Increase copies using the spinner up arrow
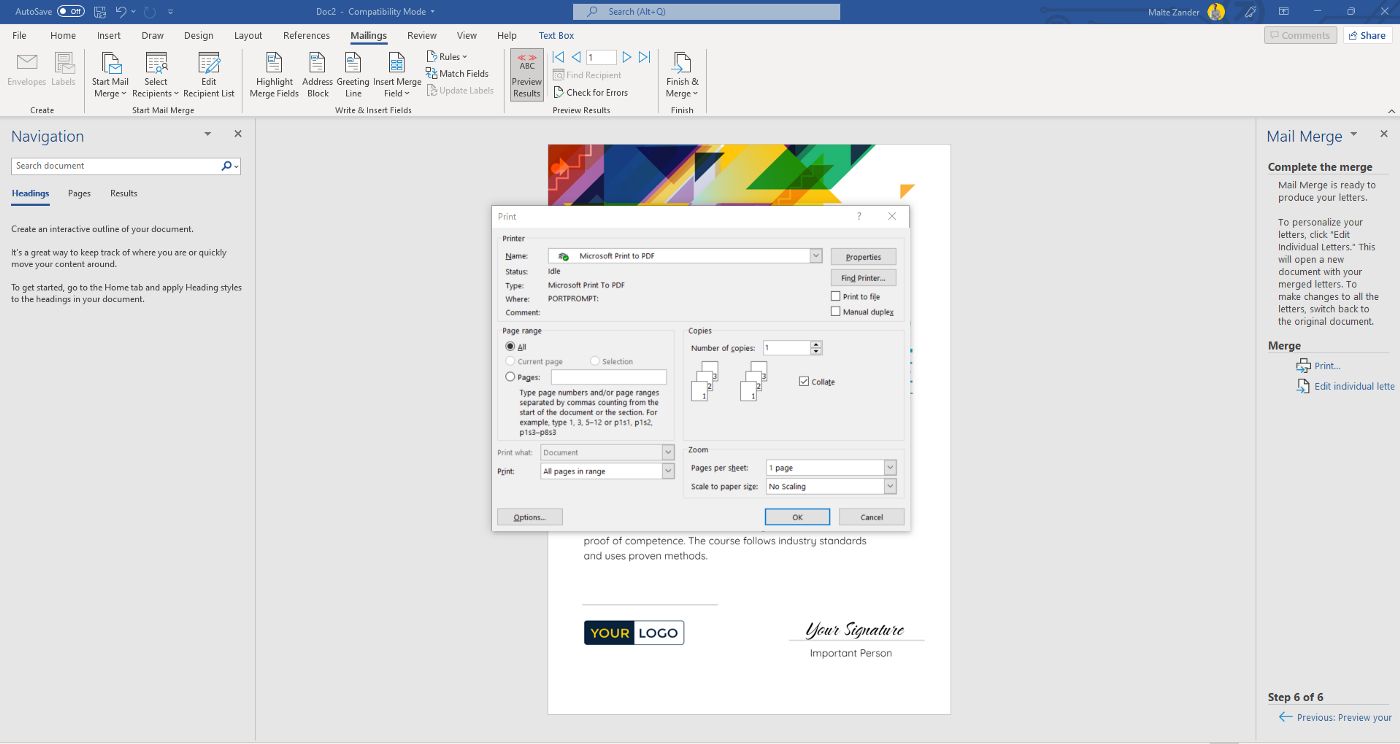Viewport: 1400px width, 744px height. point(817,343)
